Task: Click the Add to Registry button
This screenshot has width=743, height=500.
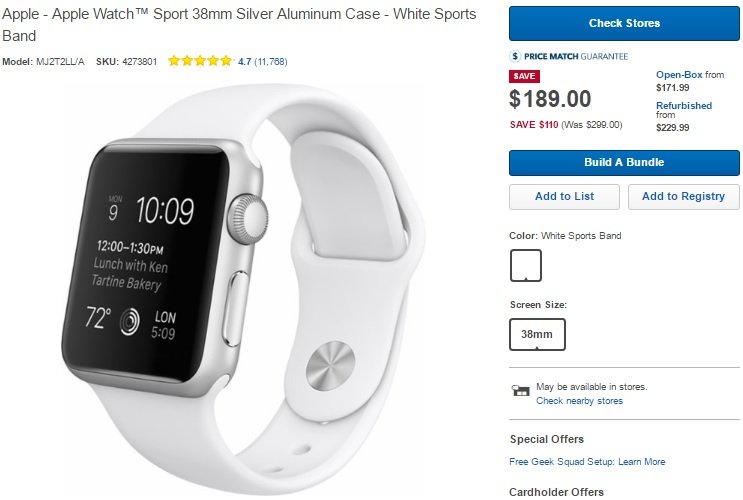Action: (683, 197)
